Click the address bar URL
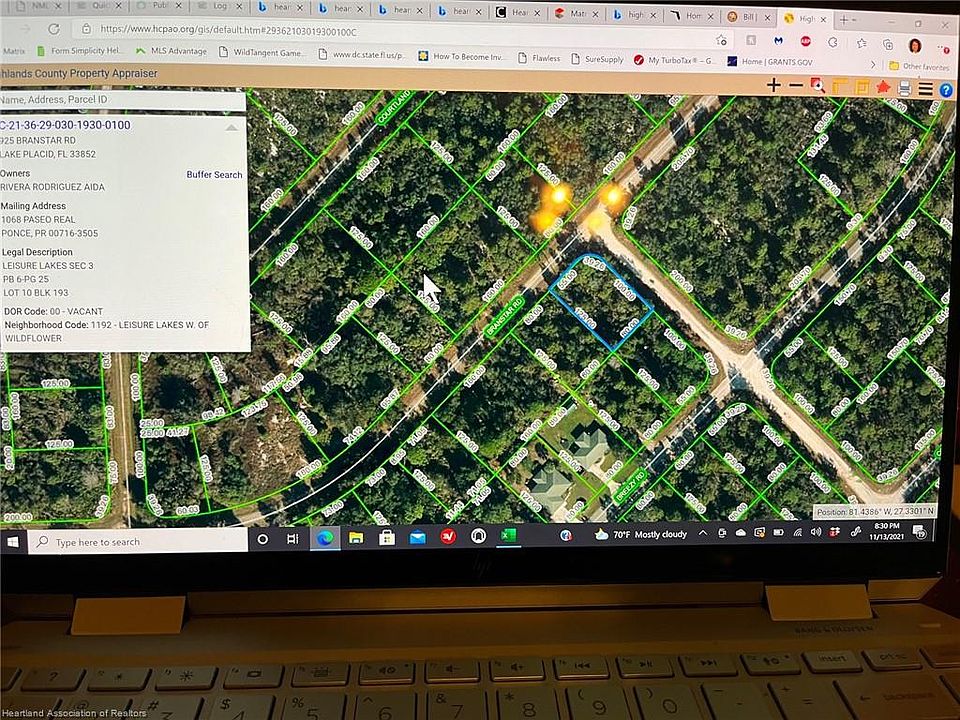This screenshot has height=720, width=960. [228, 31]
